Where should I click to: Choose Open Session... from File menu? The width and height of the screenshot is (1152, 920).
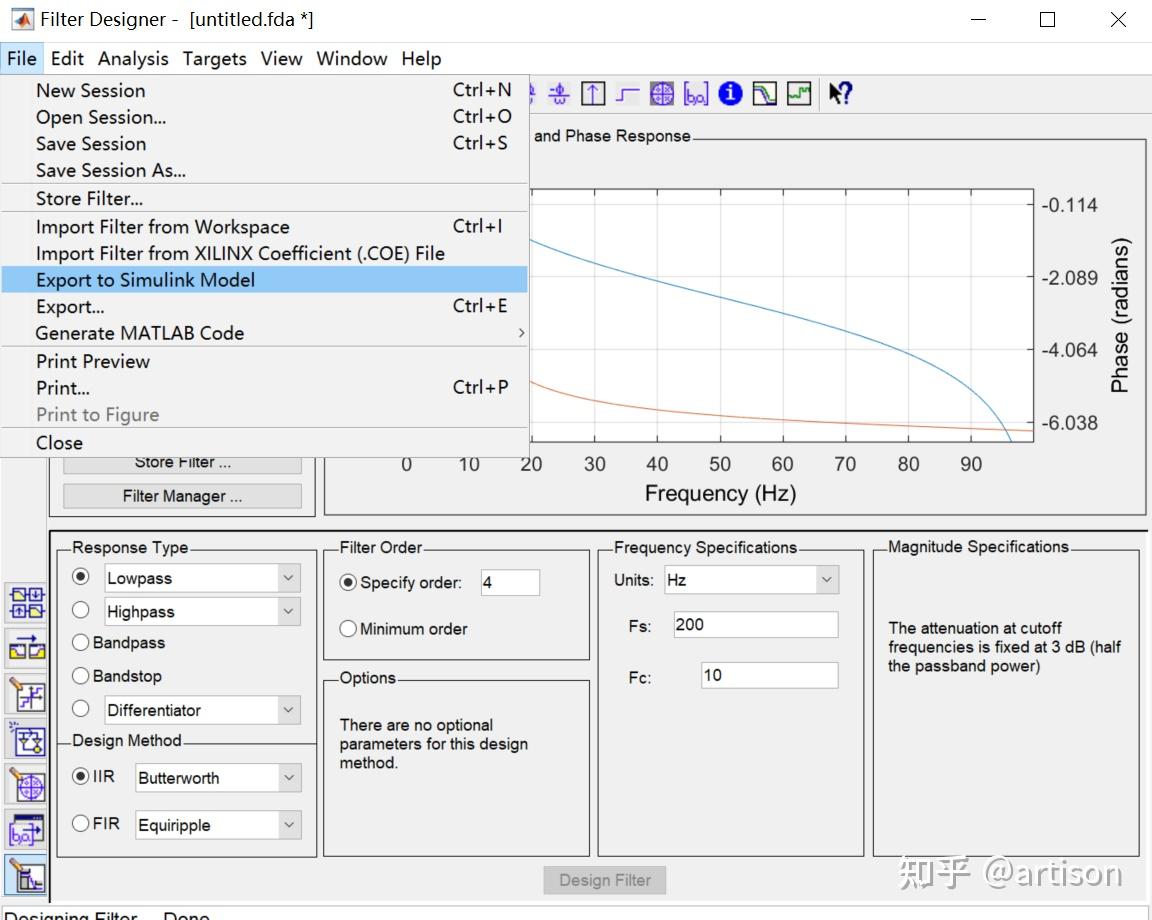[264, 117]
